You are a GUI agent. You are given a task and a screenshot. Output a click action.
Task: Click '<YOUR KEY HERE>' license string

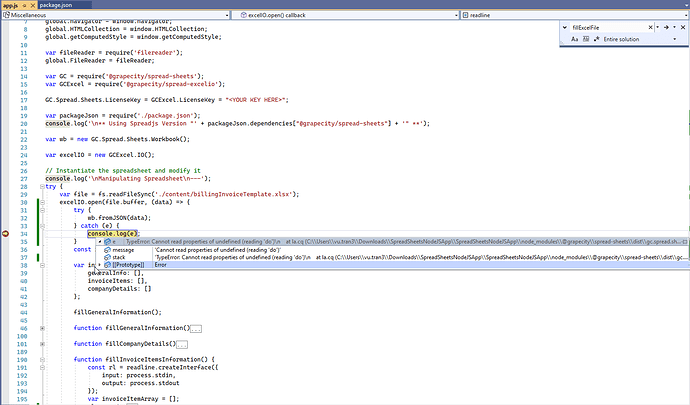point(255,100)
